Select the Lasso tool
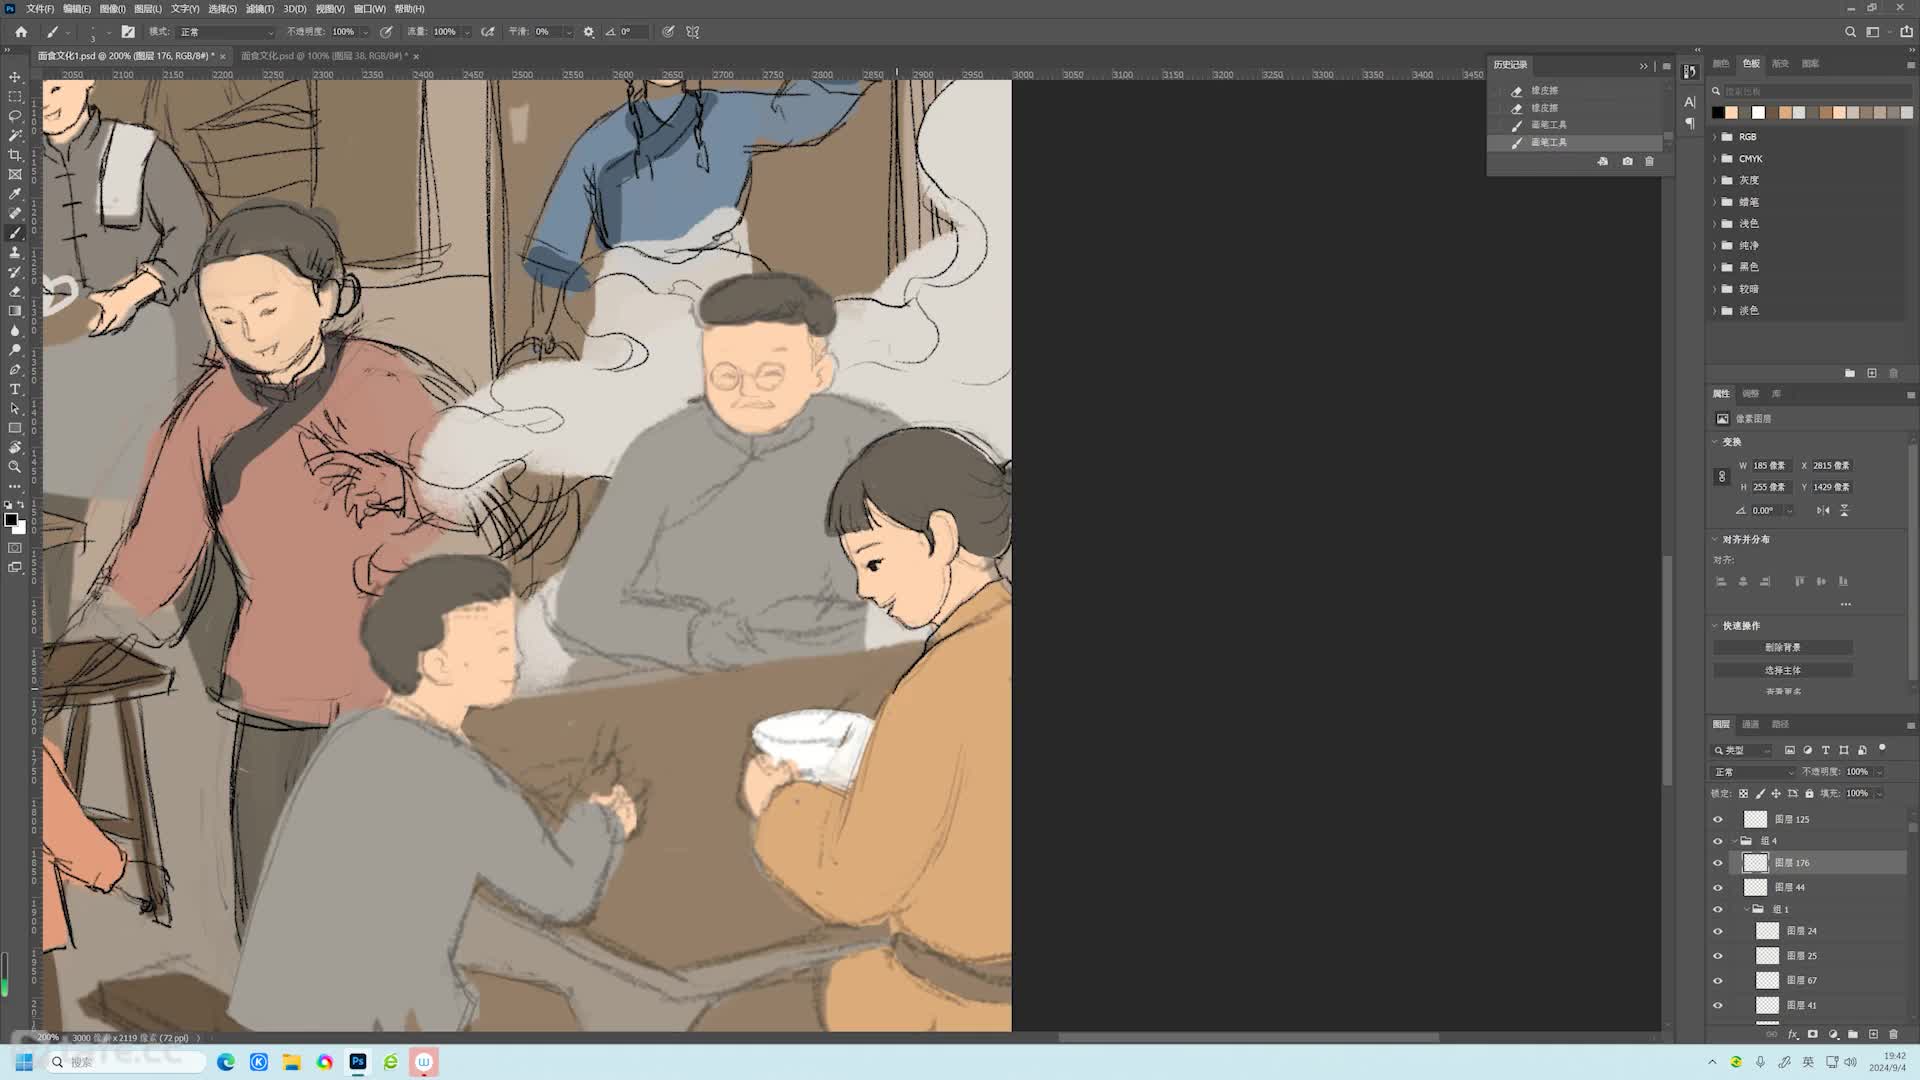 coord(15,116)
